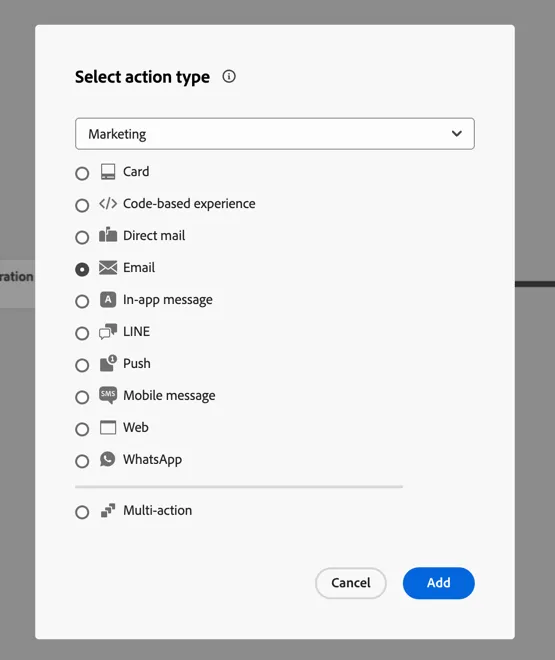Screen dimensions: 555x660
Task: Click the Card icon
Action: [108, 172]
